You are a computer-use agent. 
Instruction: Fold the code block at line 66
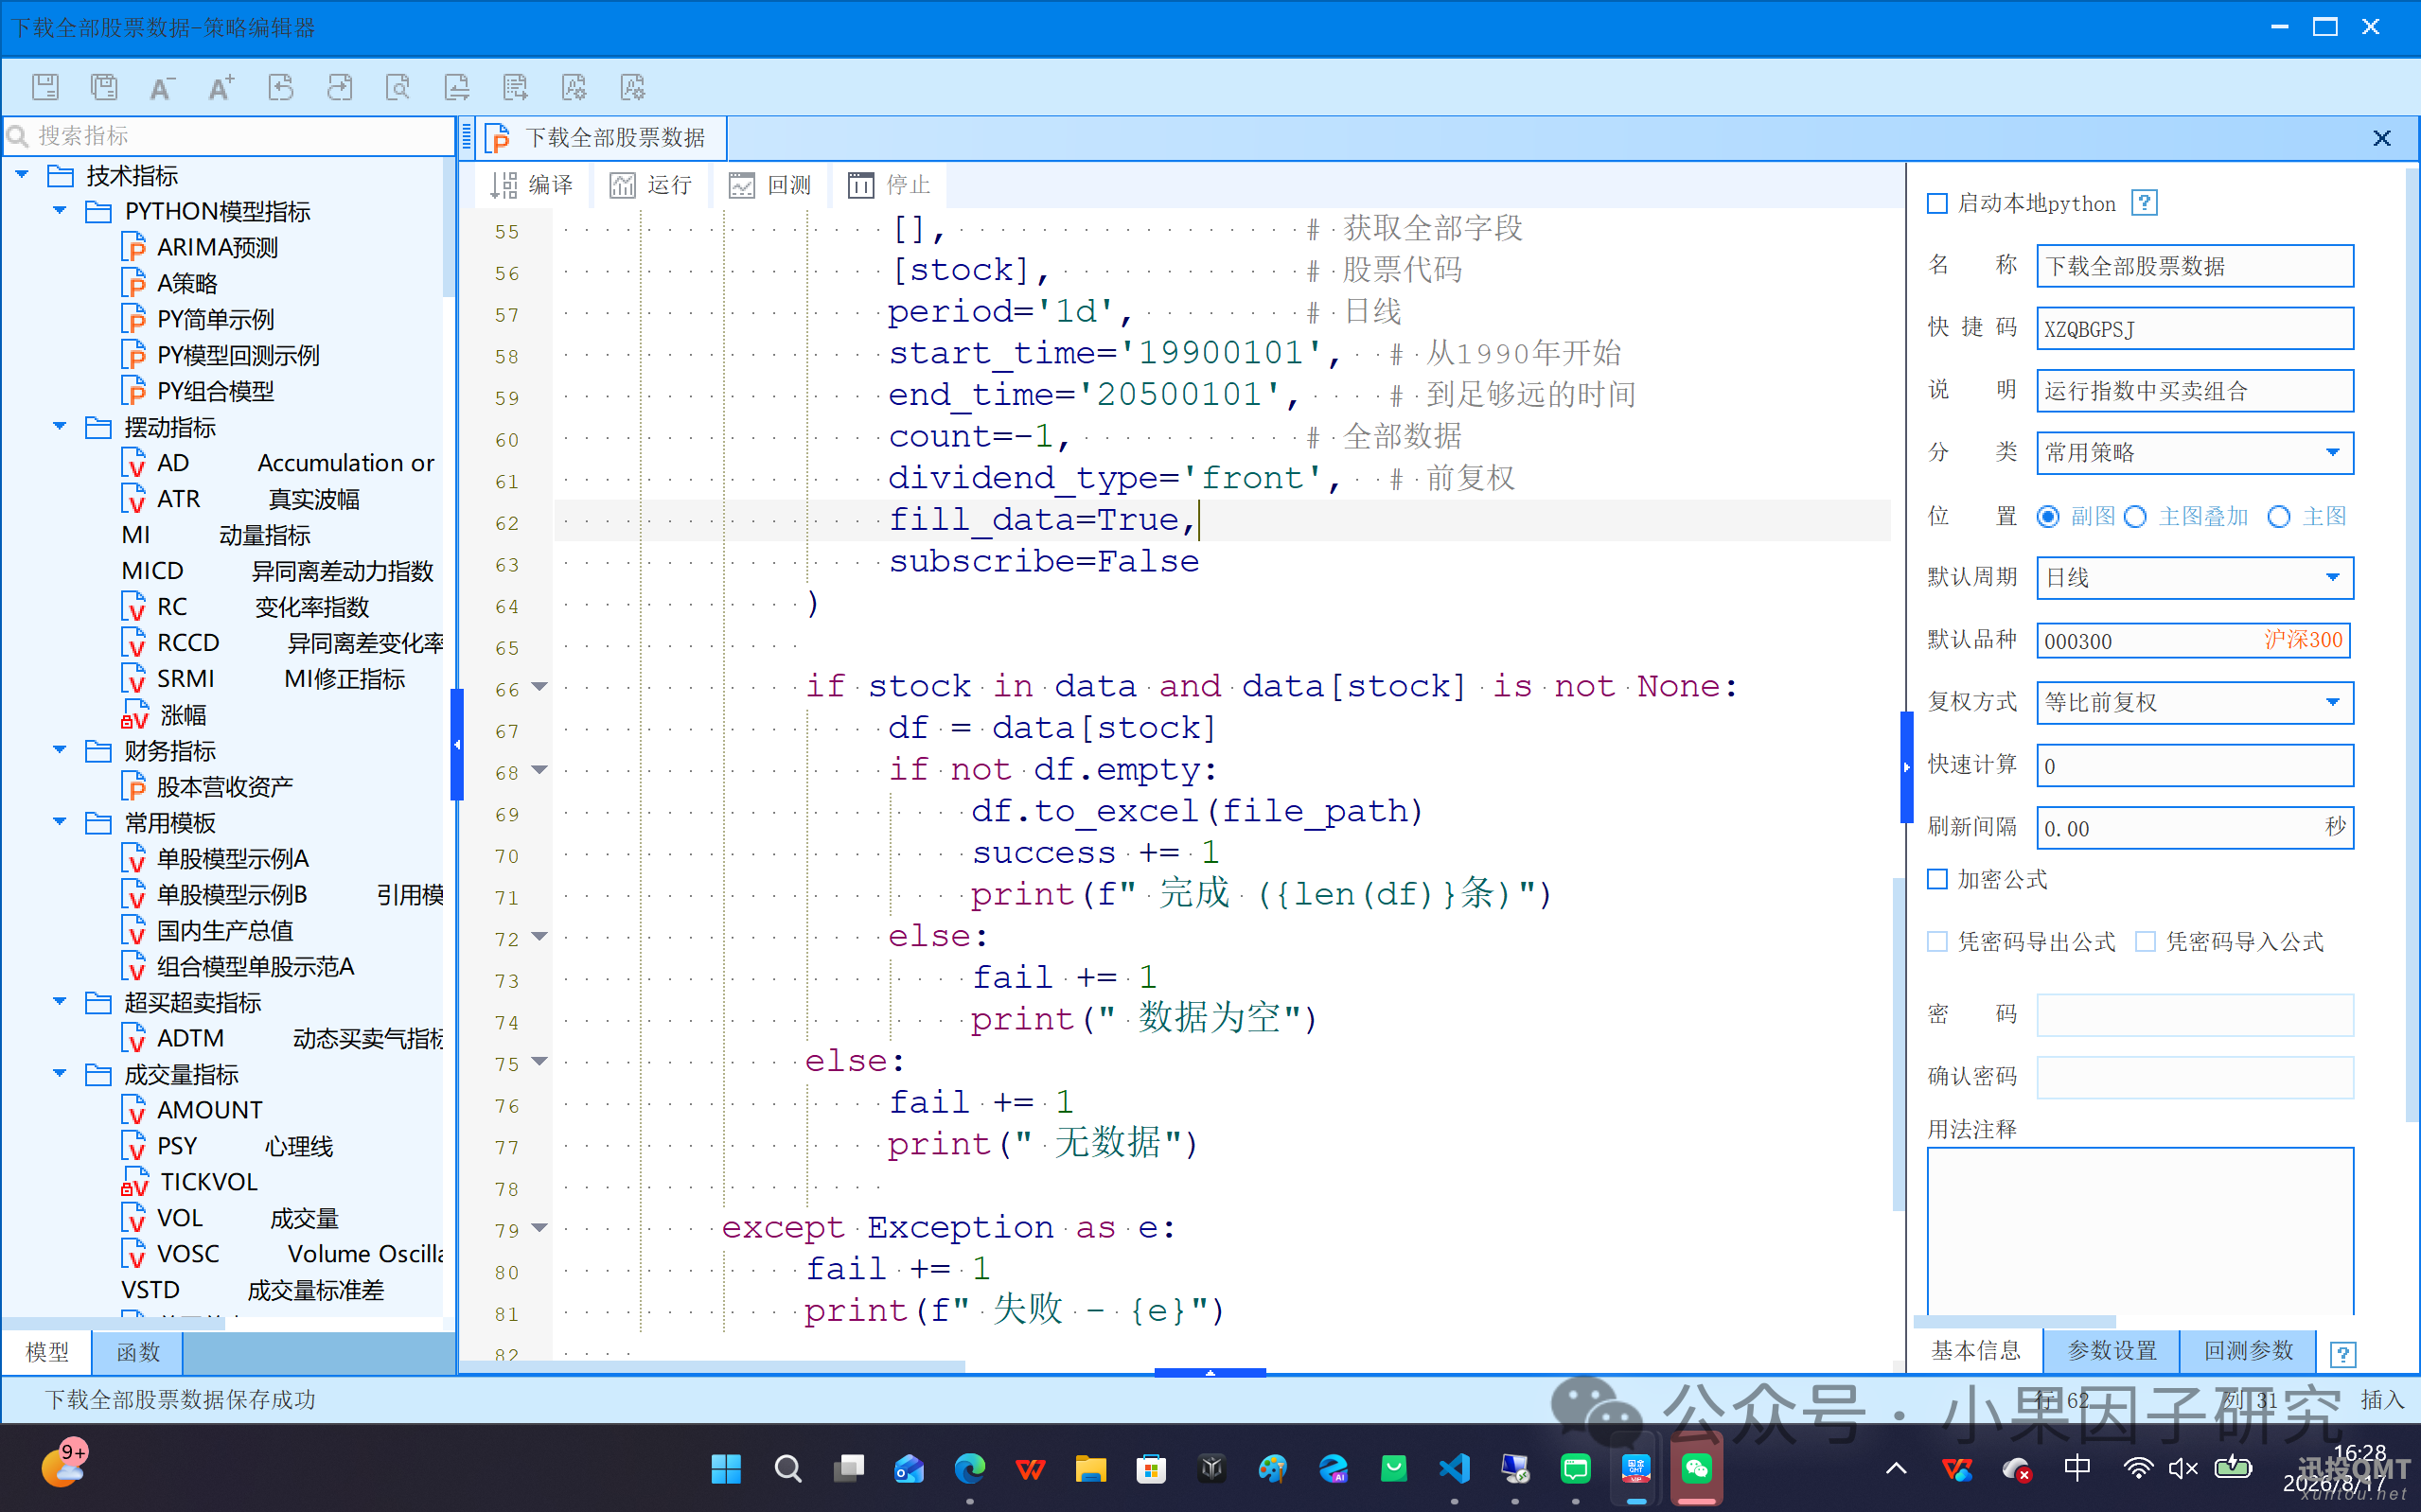[x=540, y=687]
